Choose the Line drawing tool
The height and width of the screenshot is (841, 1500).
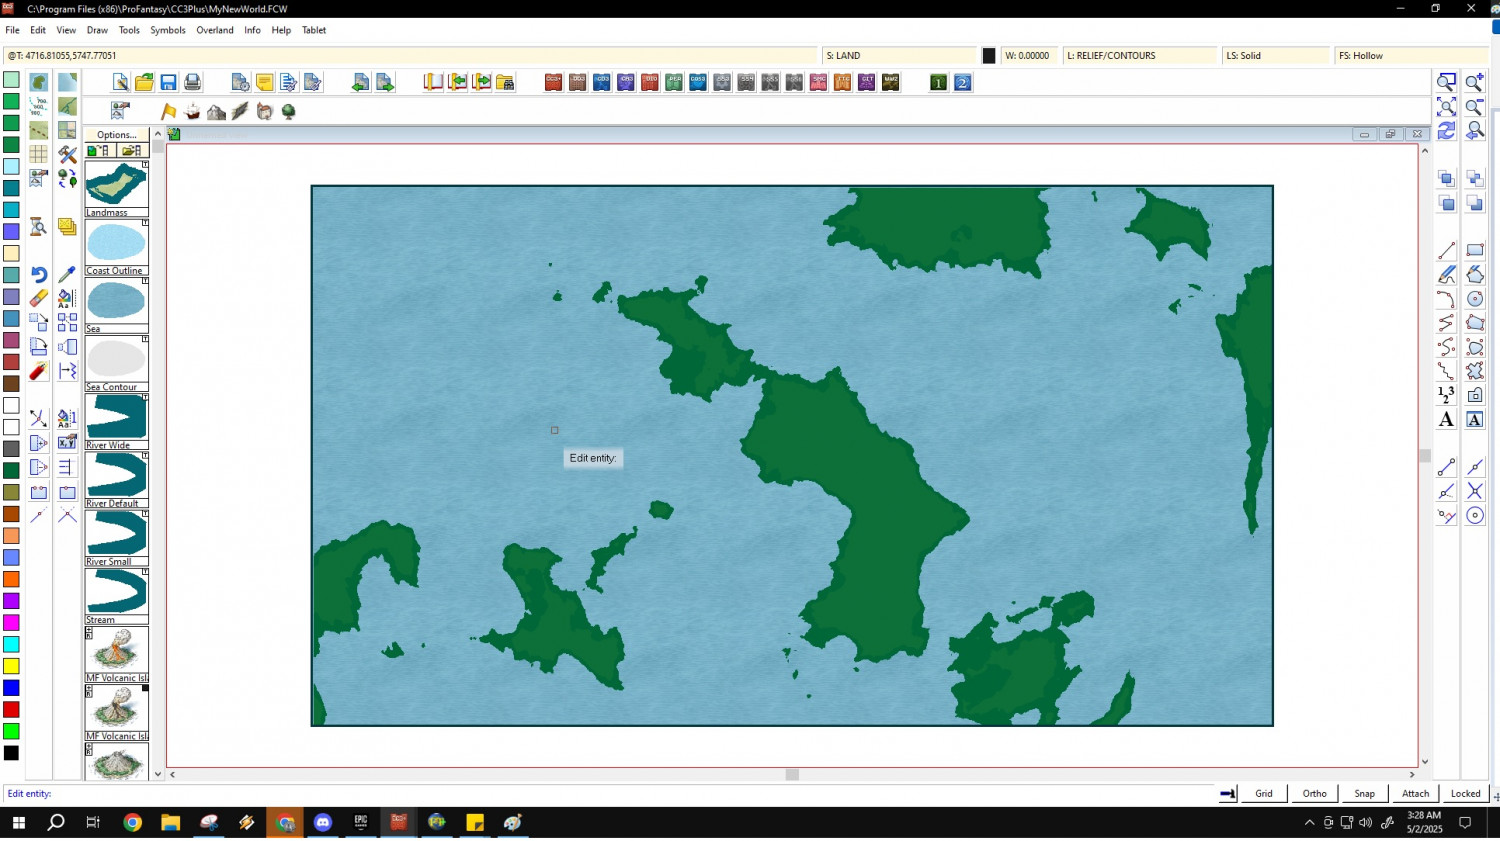click(1446, 251)
